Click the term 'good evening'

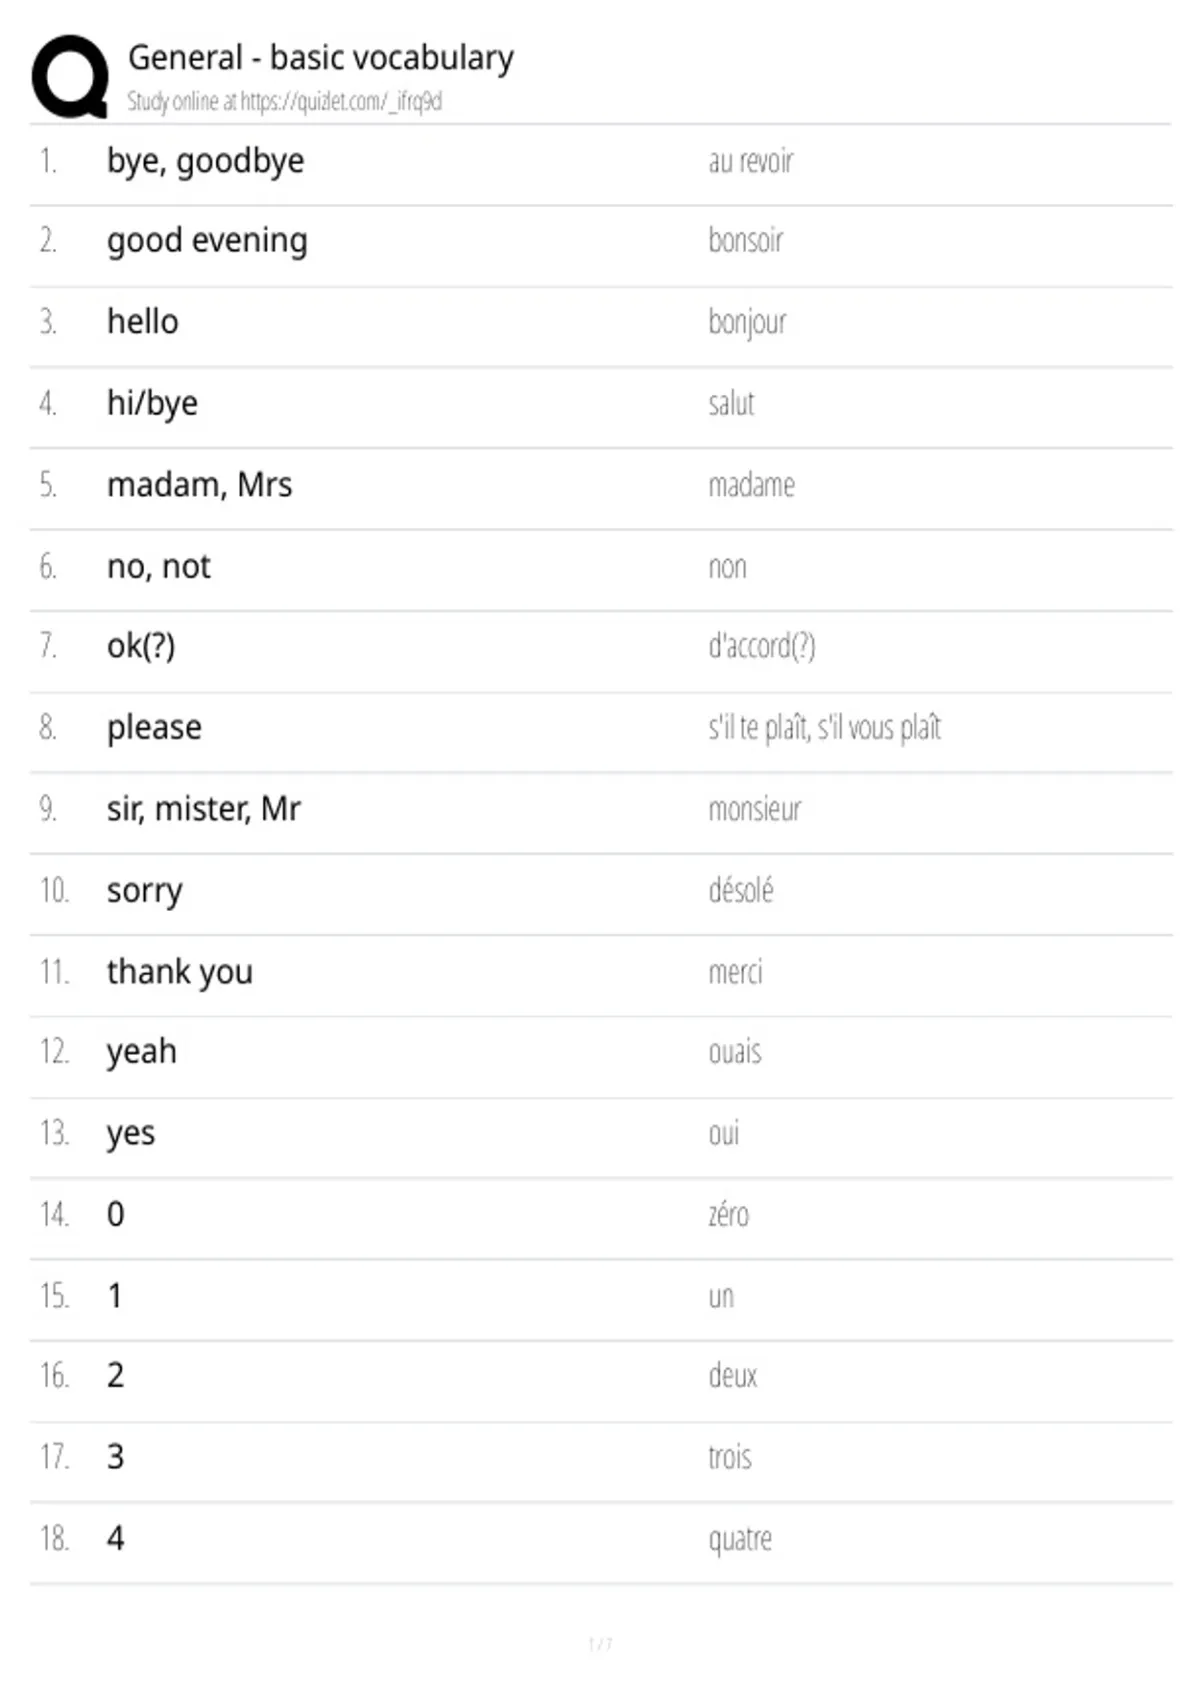pyautogui.click(x=207, y=242)
